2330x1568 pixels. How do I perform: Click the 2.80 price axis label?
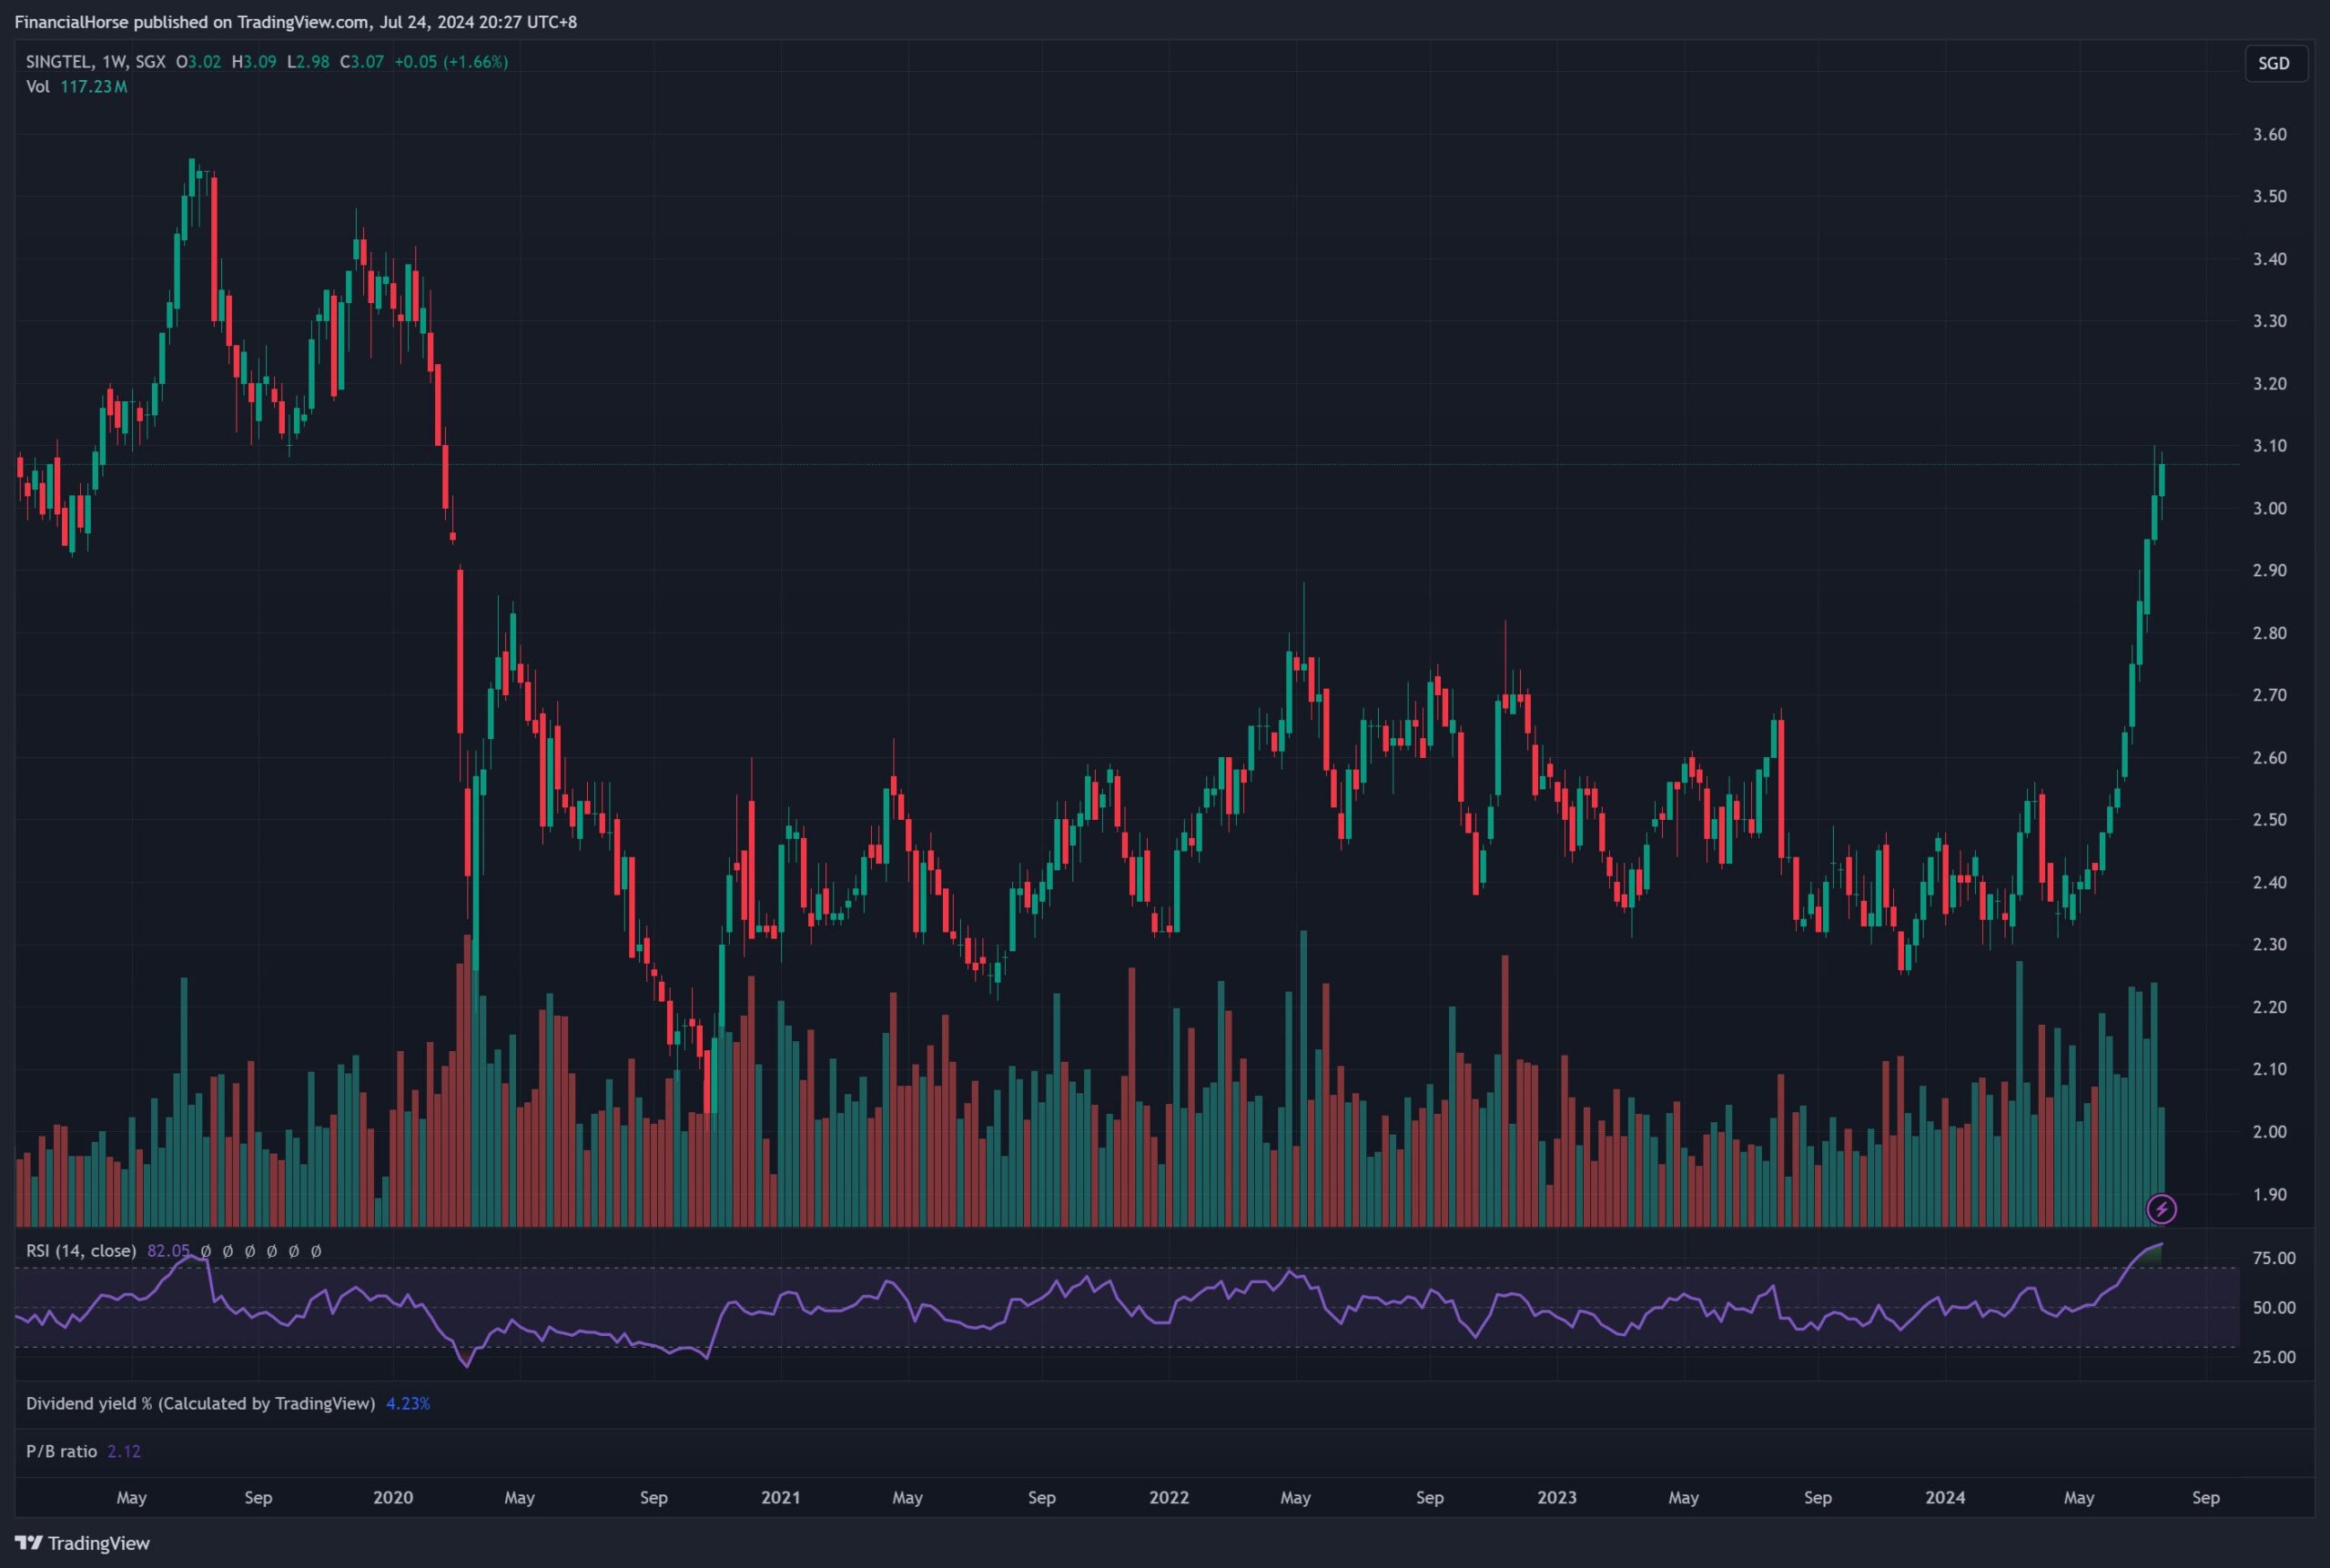coord(2269,633)
